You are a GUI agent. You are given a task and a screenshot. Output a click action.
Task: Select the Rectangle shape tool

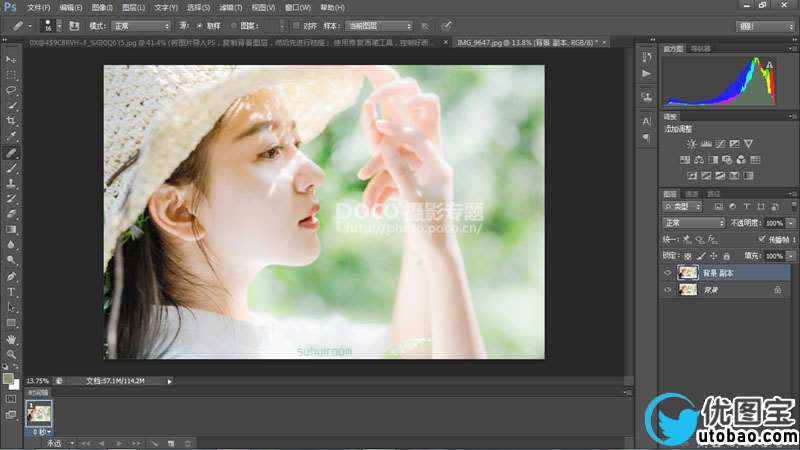point(11,323)
